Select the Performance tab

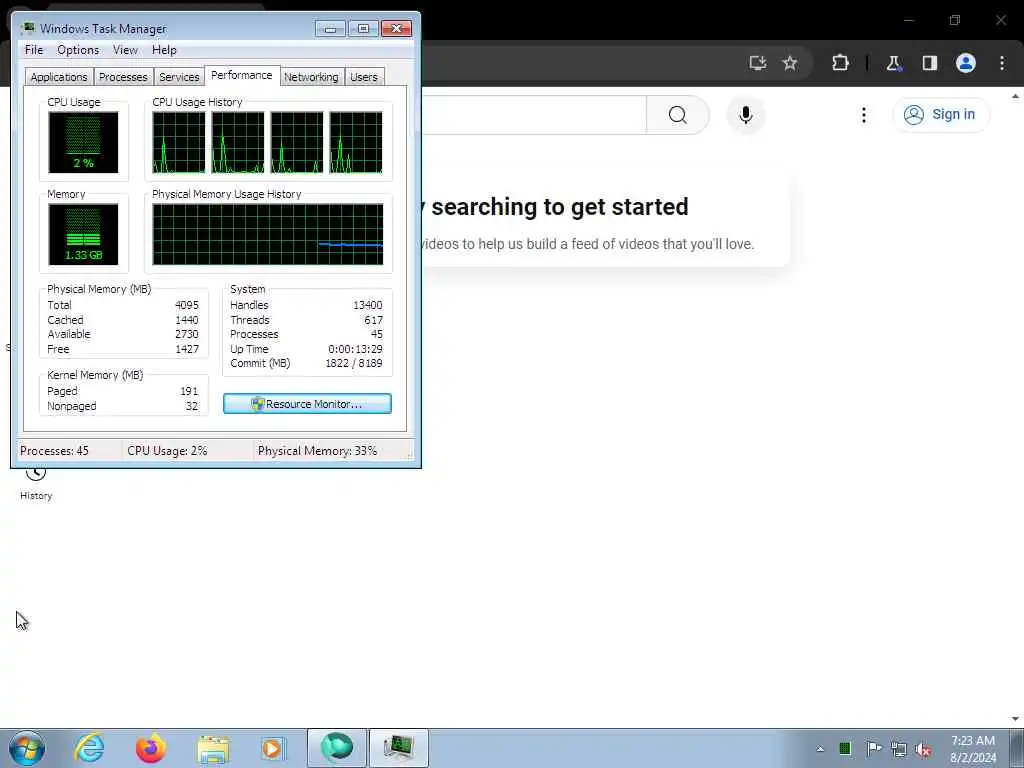tap(242, 75)
